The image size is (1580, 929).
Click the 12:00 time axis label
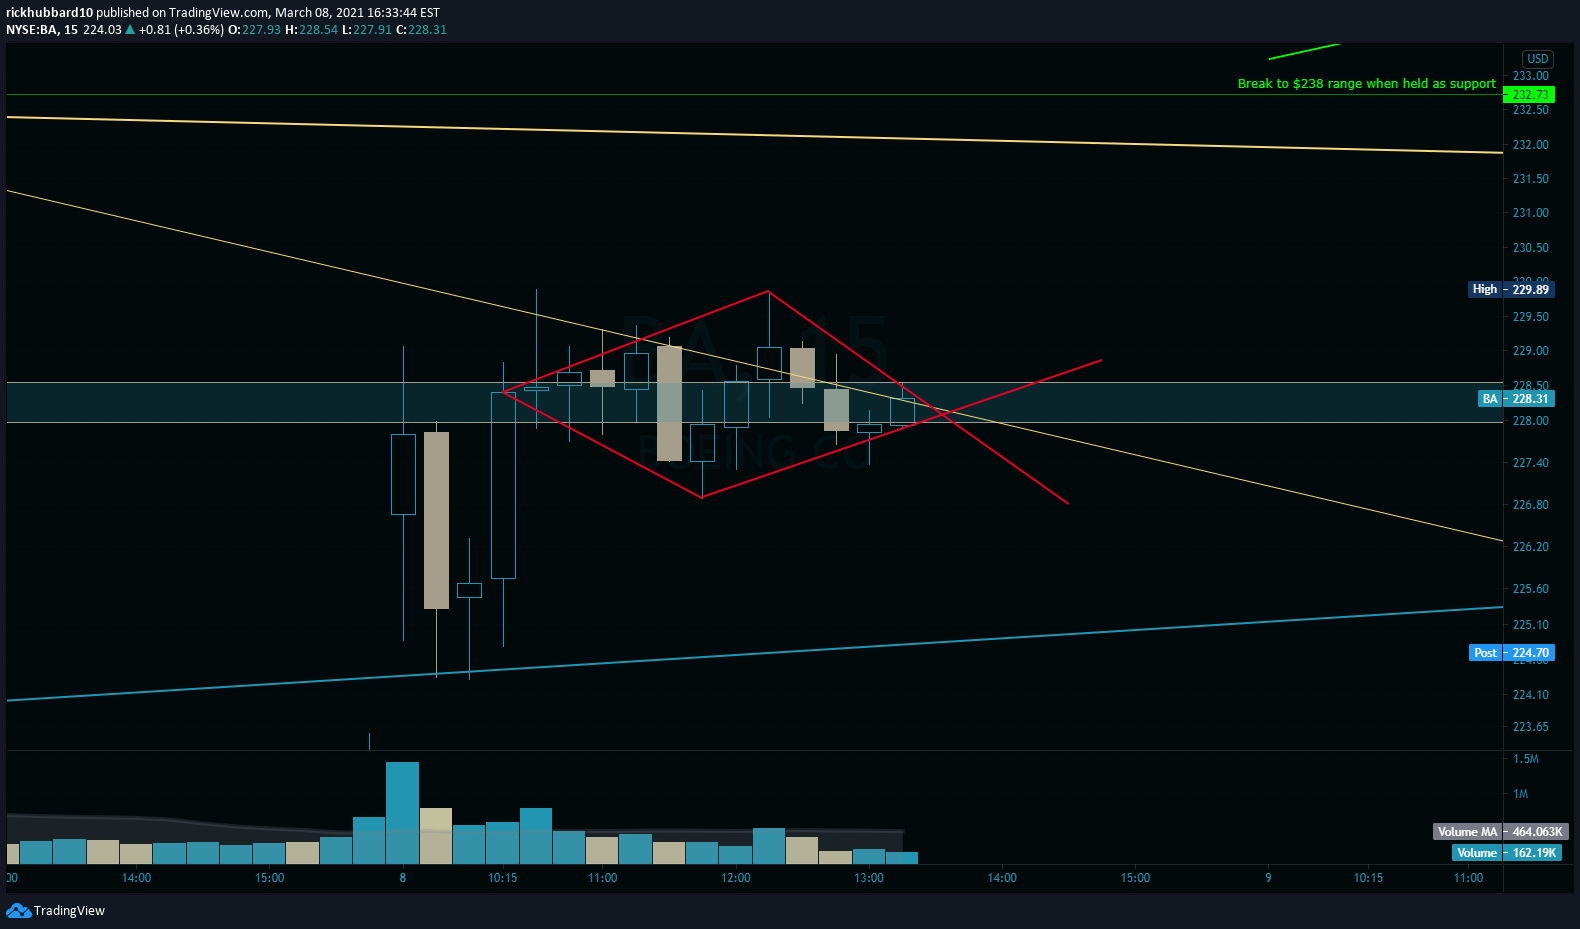click(x=736, y=878)
